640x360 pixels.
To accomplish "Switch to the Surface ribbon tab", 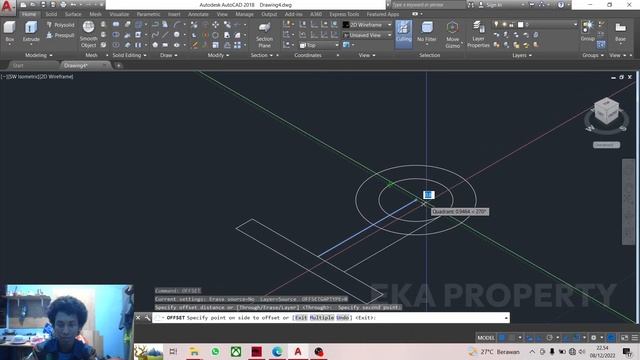I will click(x=73, y=14).
